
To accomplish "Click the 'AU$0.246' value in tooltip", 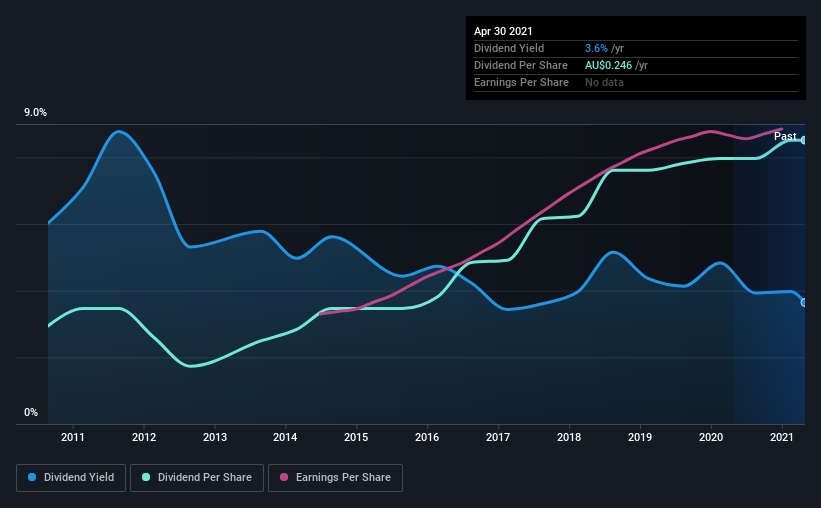I will [608, 65].
